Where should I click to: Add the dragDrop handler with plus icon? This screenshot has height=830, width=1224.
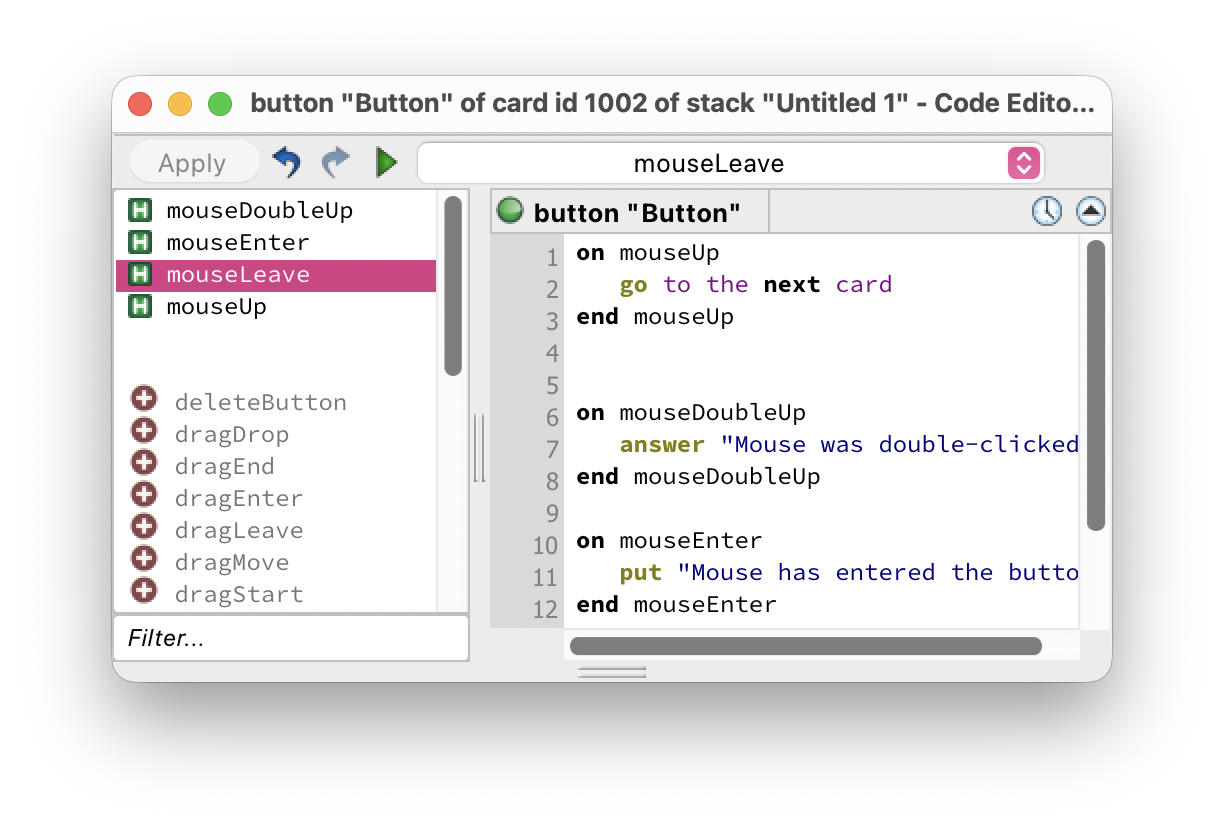pyautogui.click(x=144, y=431)
